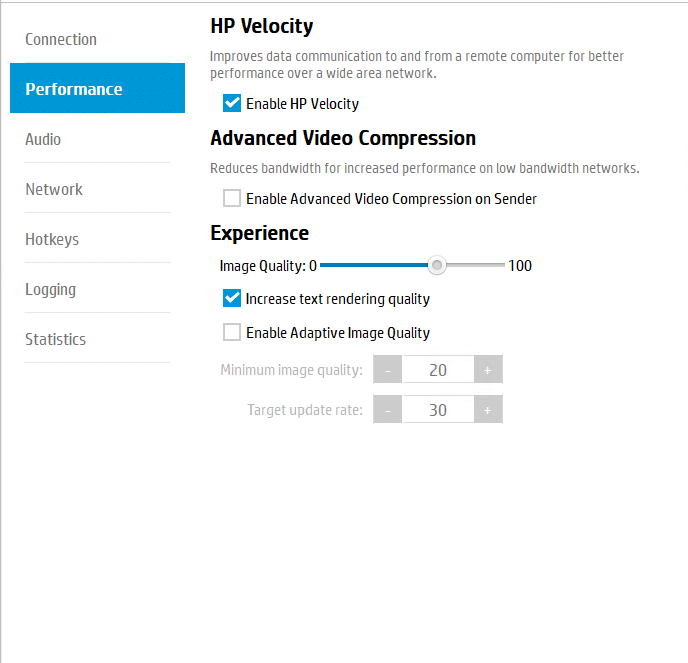
Task: Click the Image Quality track near 100
Action: (500, 265)
